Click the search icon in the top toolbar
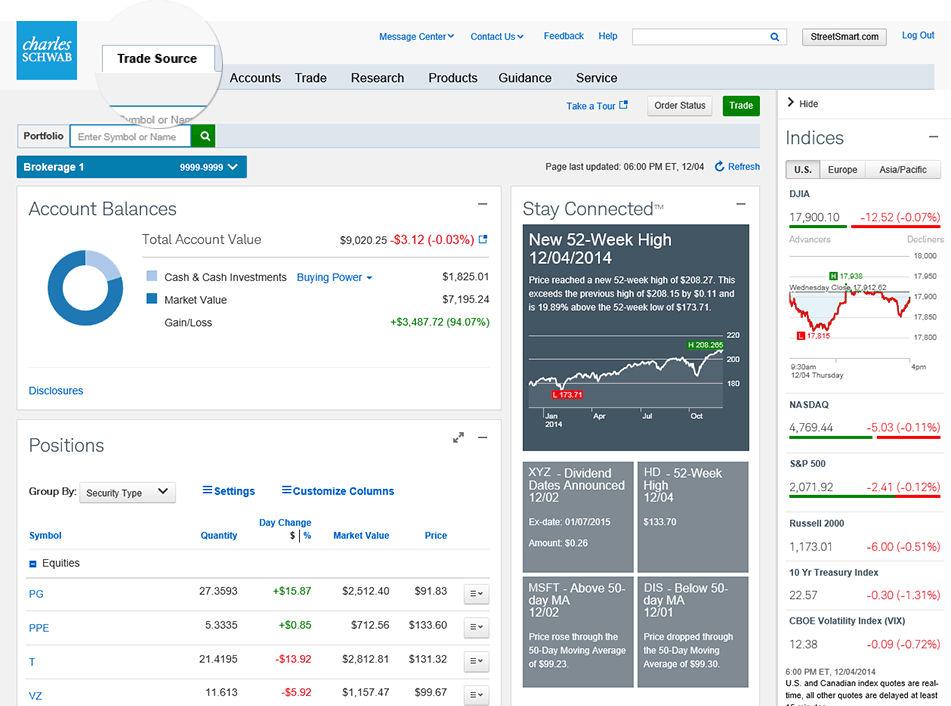The image size is (951, 706). (x=774, y=36)
